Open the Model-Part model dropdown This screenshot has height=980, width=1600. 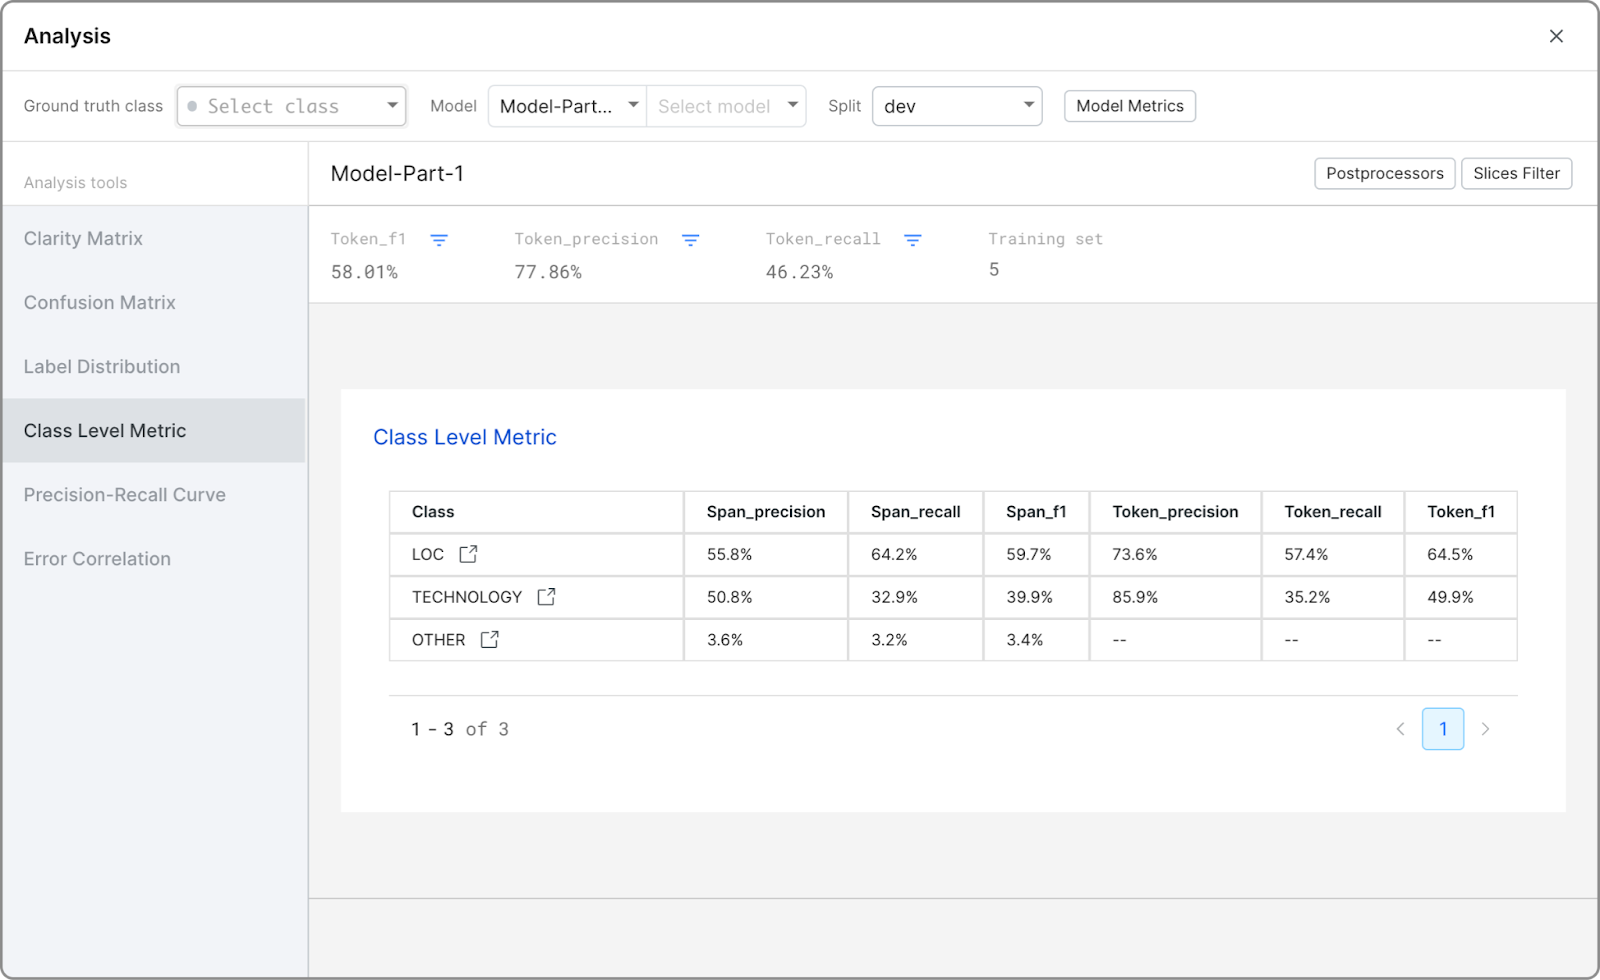pyautogui.click(x=567, y=106)
